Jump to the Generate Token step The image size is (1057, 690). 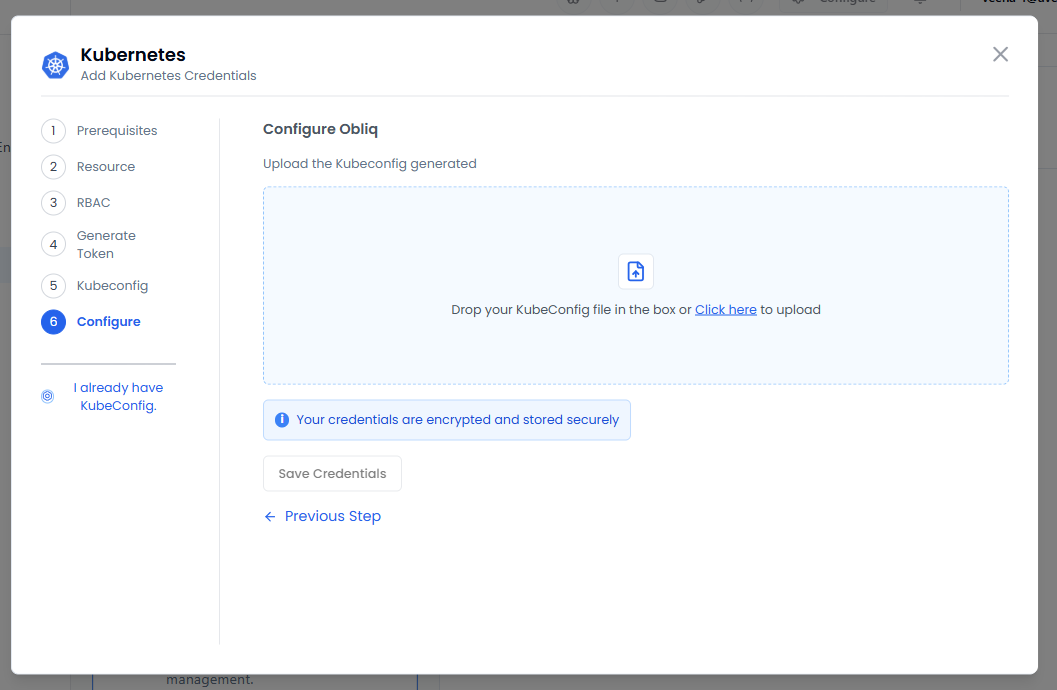106,245
